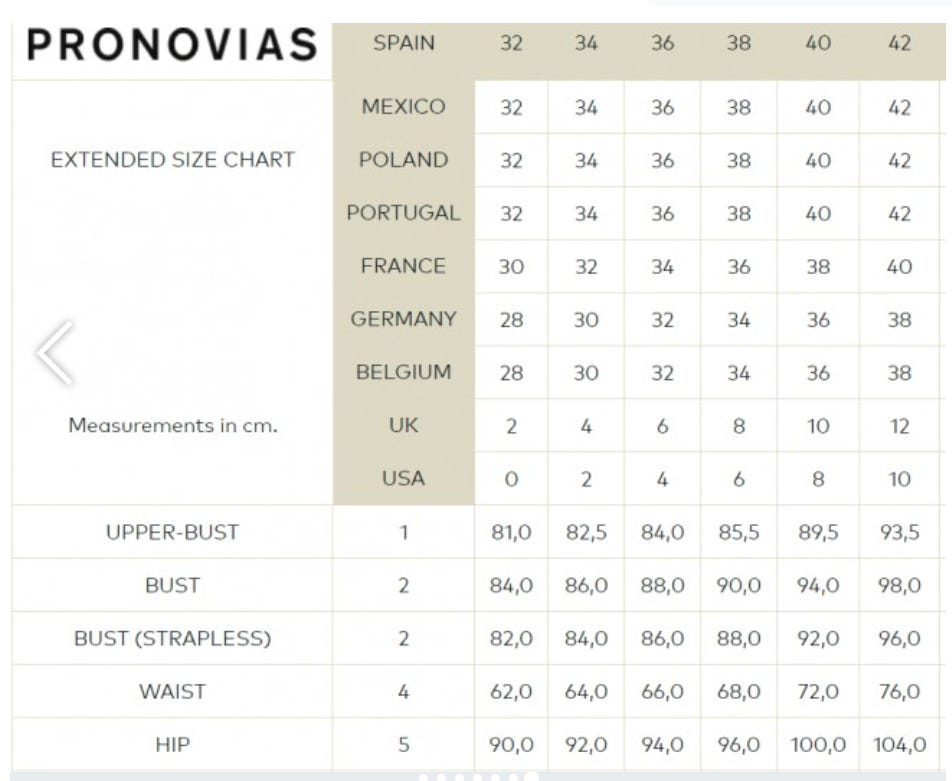The height and width of the screenshot is (781, 952).
Task: Select the last, larger carousel pagination dot
Action: point(531,777)
